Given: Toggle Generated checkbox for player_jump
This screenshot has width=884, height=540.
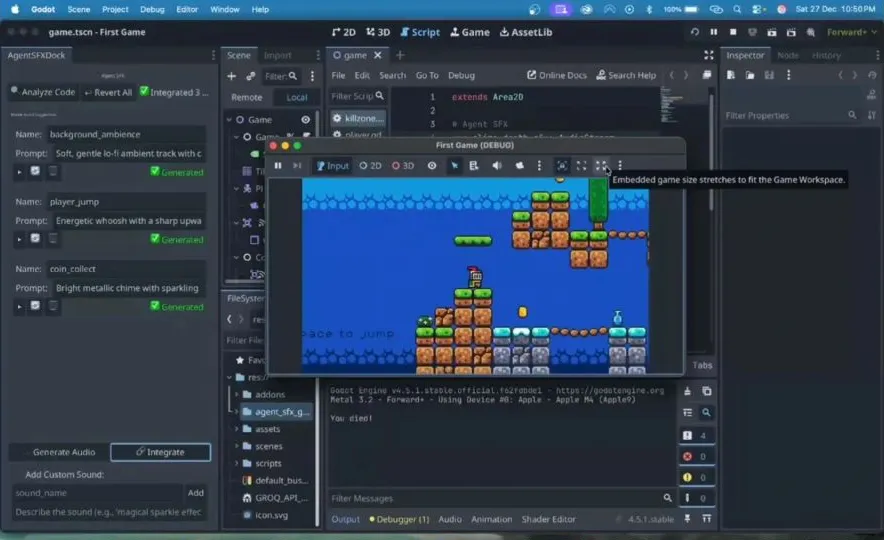Looking at the screenshot, I should point(154,238).
